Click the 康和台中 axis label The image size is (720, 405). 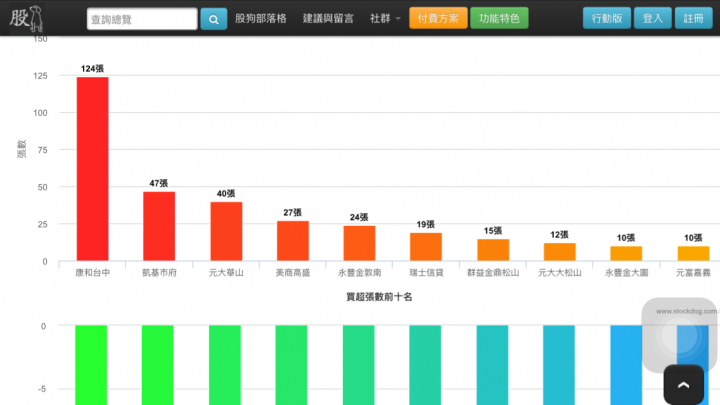point(92,273)
